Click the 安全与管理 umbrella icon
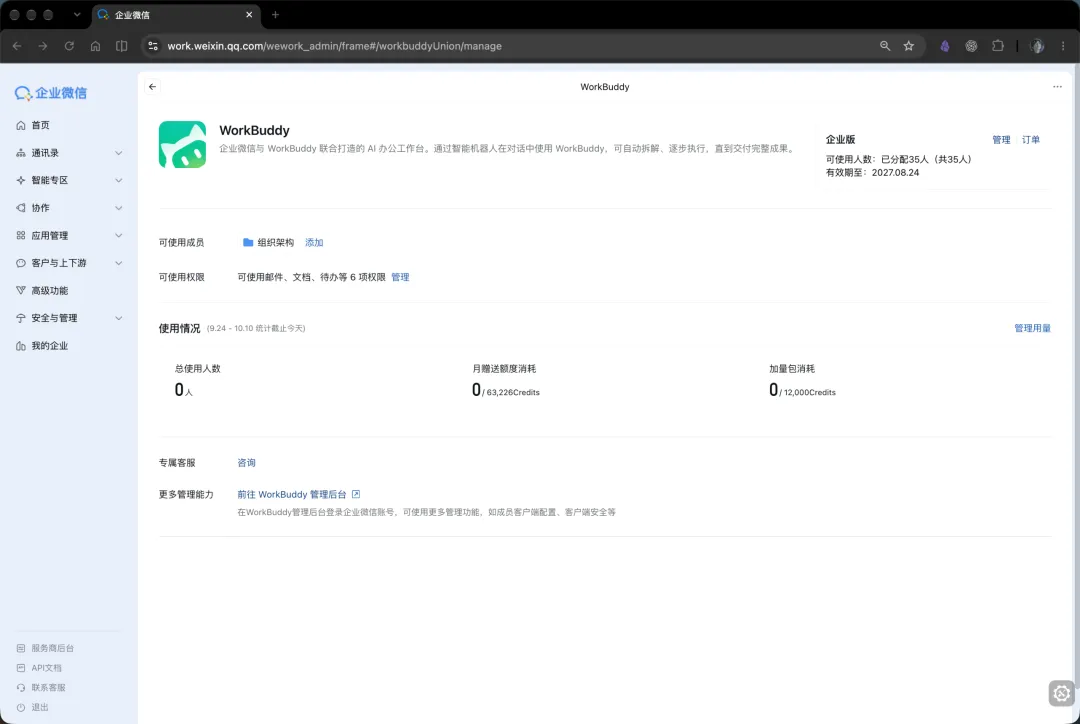This screenshot has width=1080, height=724. [21, 318]
